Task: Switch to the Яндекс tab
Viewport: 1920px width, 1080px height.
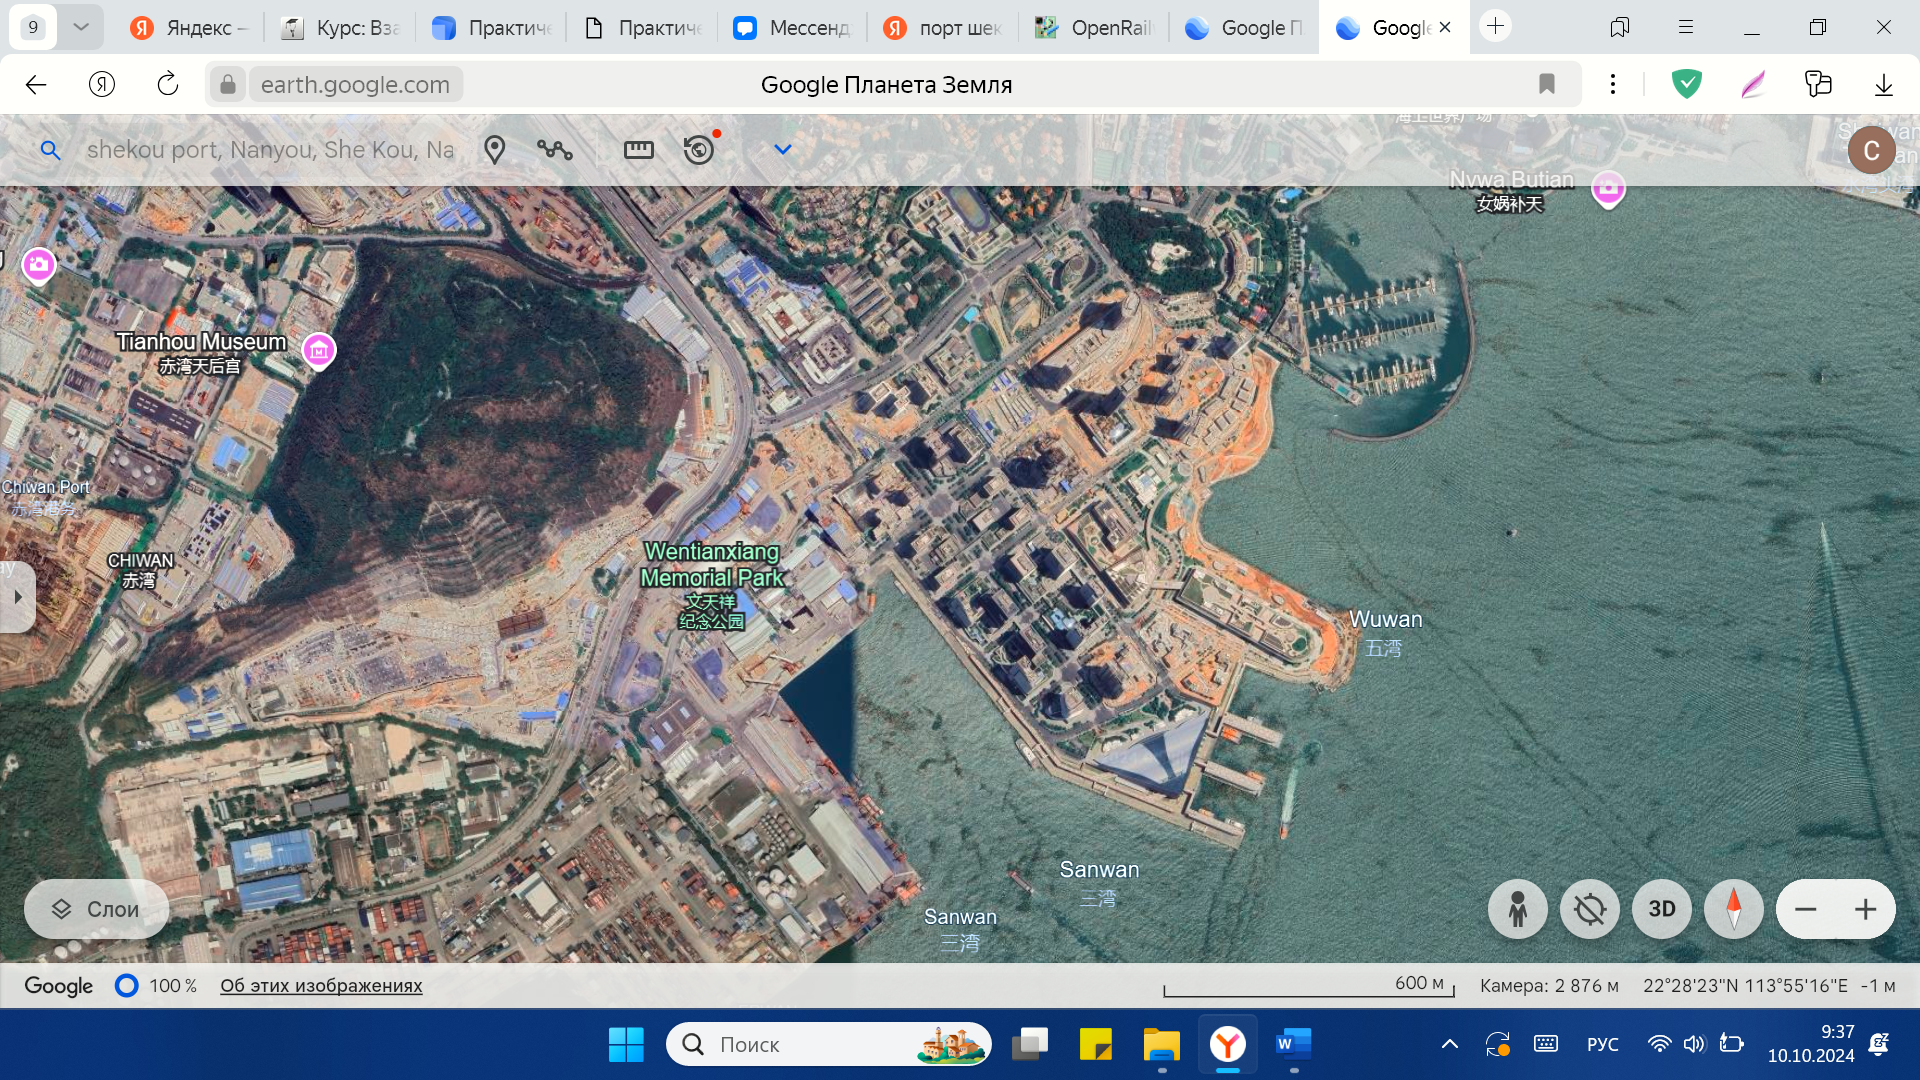Action: (188, 28)
